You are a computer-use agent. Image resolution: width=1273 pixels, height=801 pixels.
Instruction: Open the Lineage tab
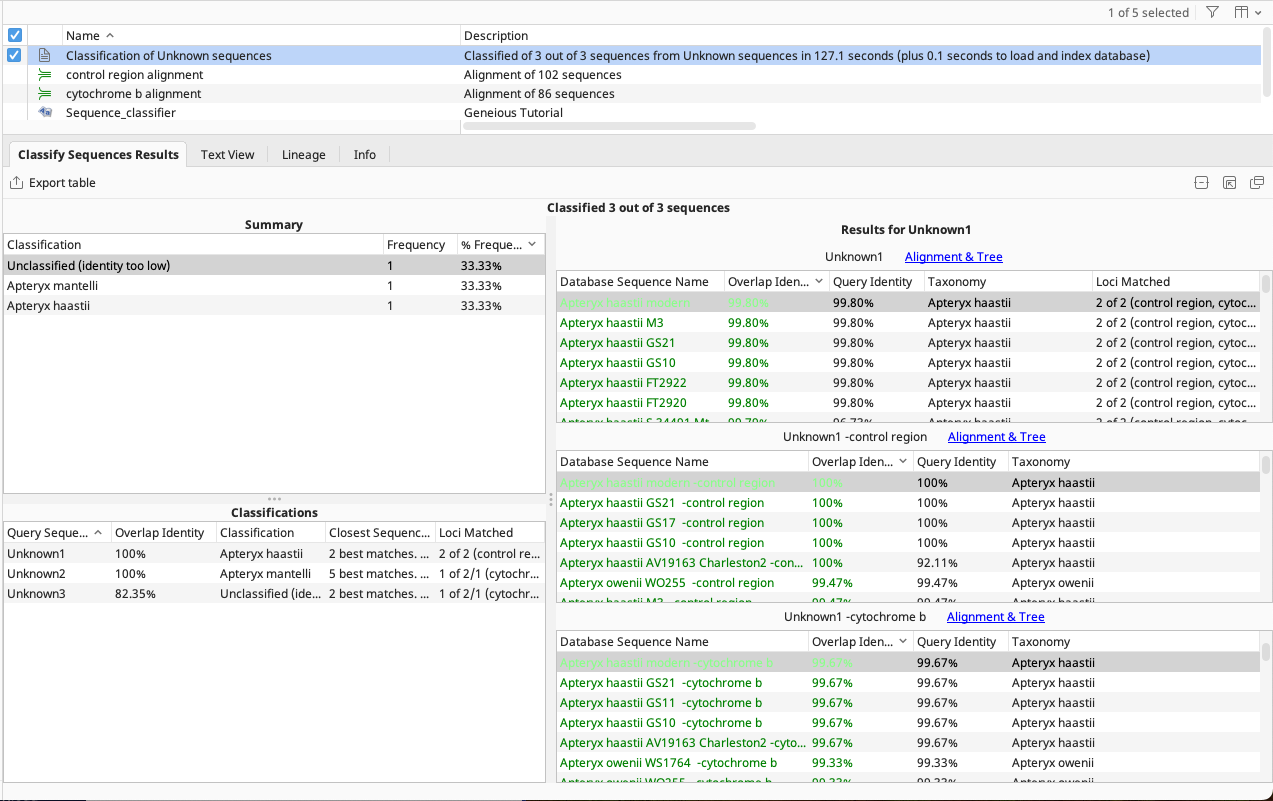303,155
